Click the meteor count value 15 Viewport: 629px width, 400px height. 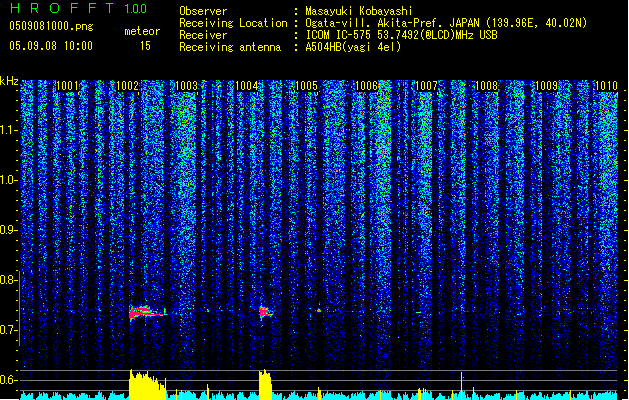[x=145, y=46]
